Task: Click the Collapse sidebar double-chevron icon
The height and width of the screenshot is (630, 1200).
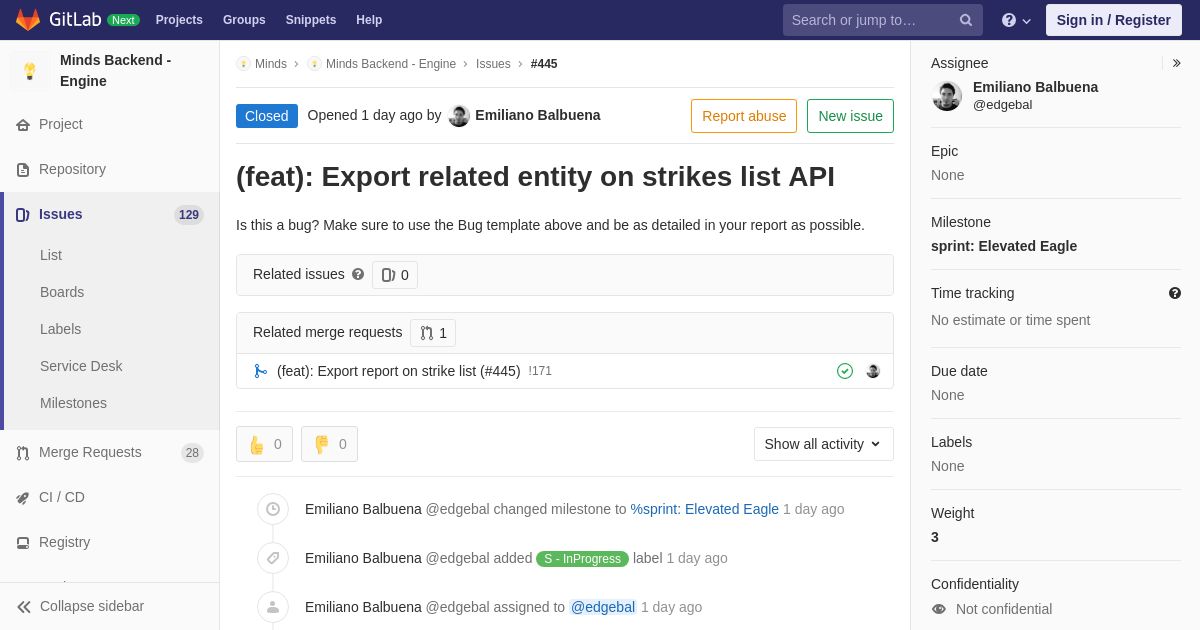Action: 24,607
